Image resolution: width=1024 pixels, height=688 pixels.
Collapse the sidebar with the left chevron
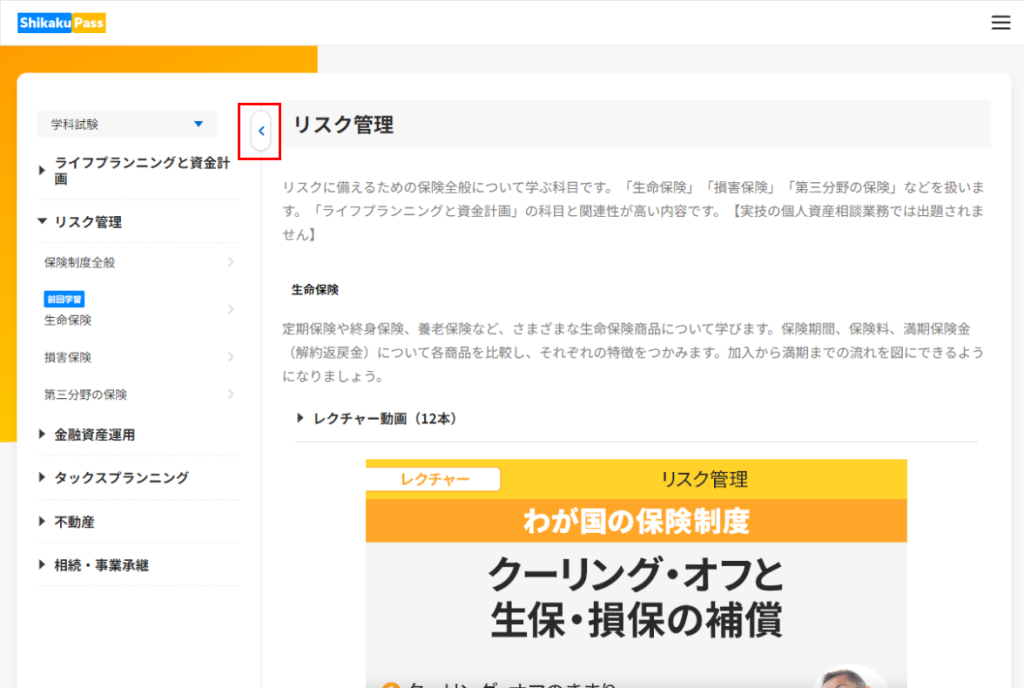coord(261,131)
